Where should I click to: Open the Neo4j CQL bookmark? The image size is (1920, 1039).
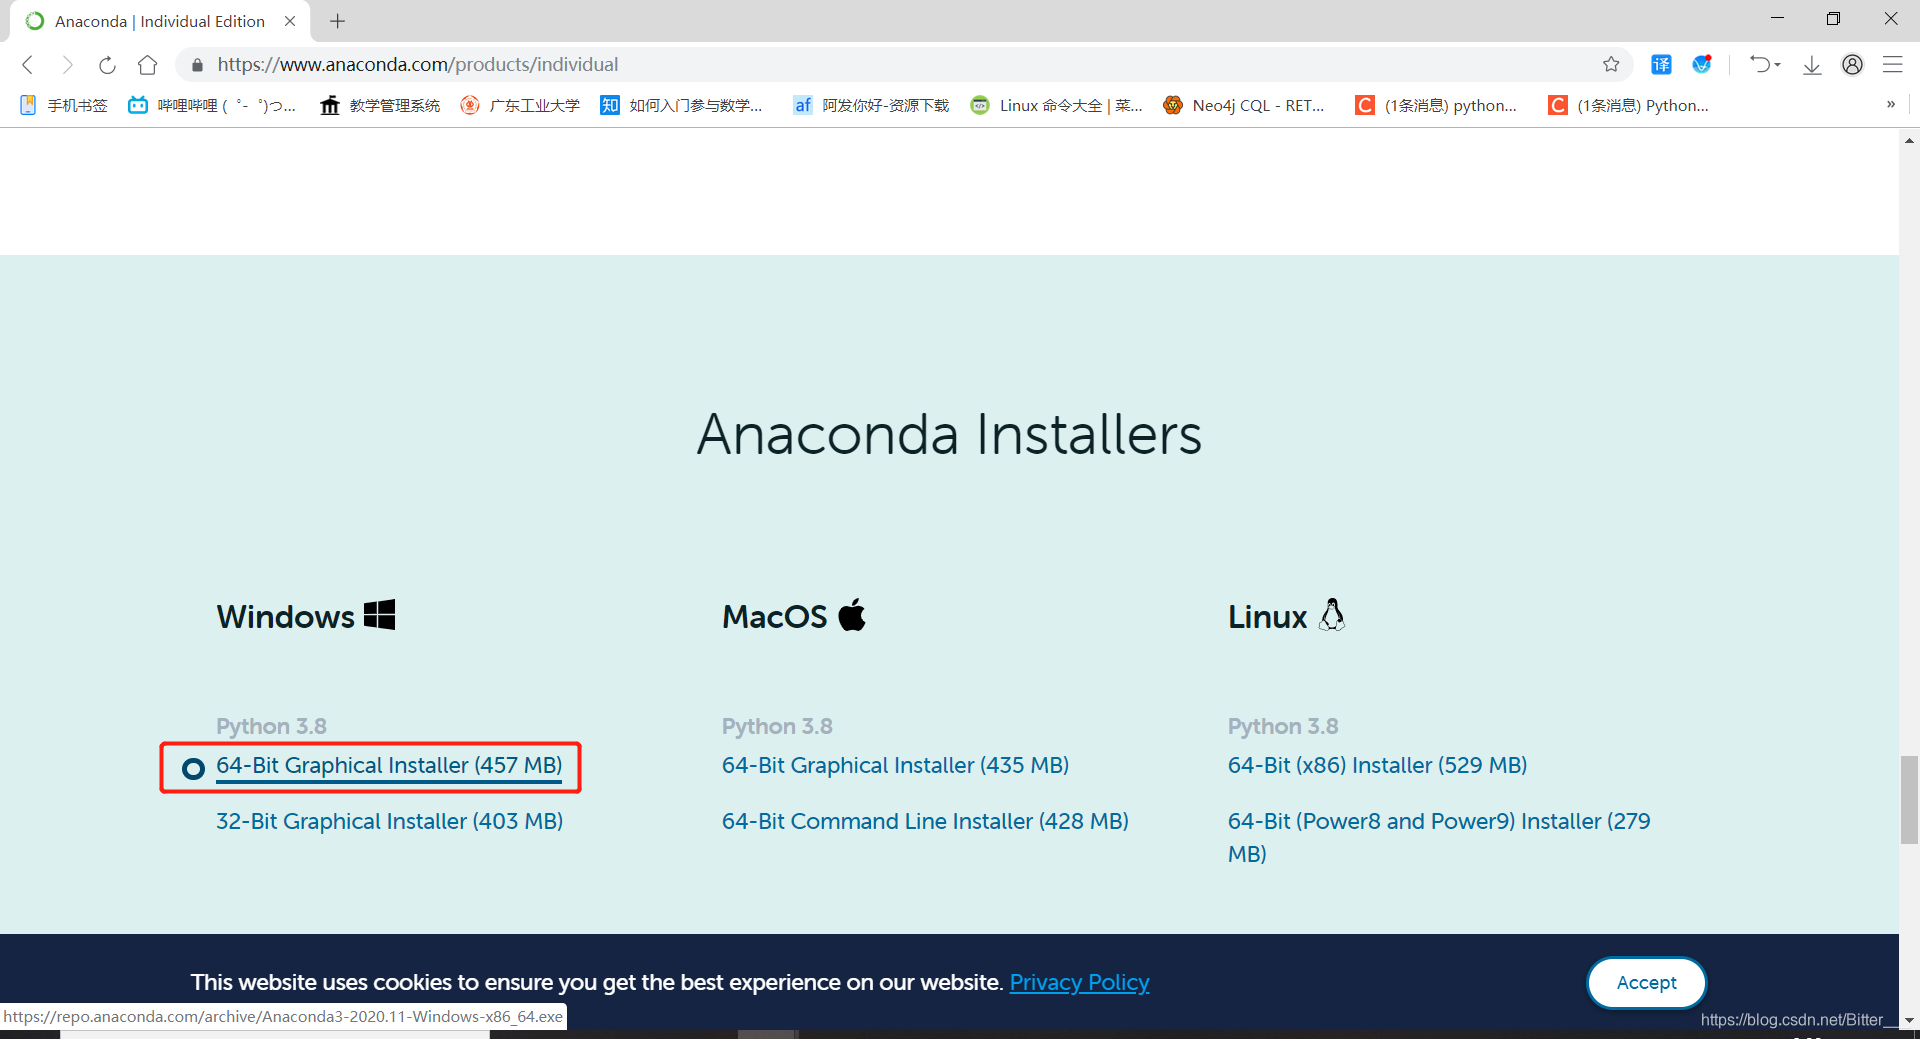point(1244,105)
